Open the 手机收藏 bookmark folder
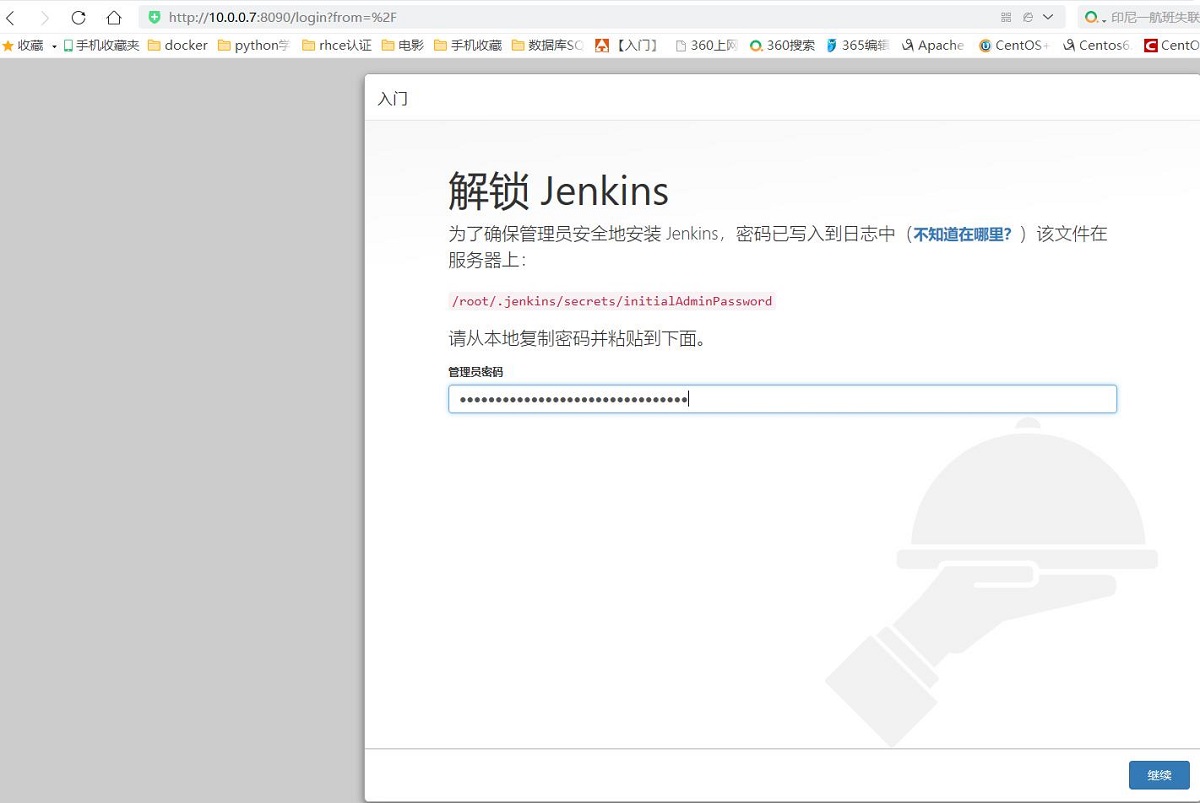1200x803 pixels. 468,45
